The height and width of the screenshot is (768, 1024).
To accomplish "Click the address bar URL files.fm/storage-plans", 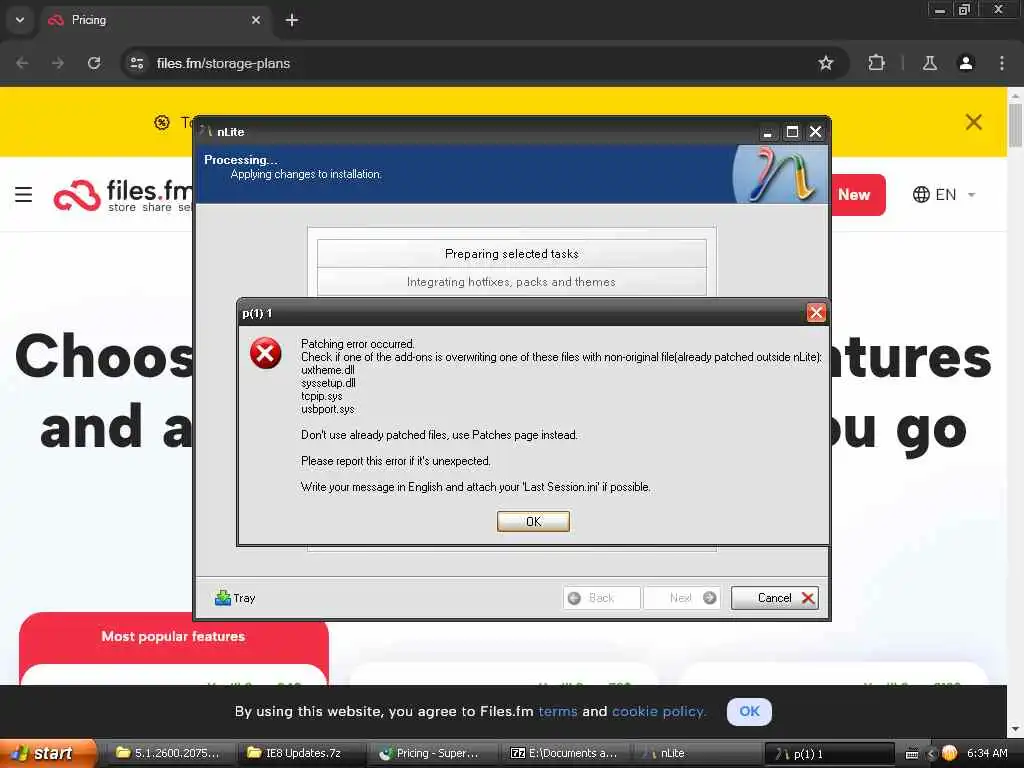I will 223,63.
